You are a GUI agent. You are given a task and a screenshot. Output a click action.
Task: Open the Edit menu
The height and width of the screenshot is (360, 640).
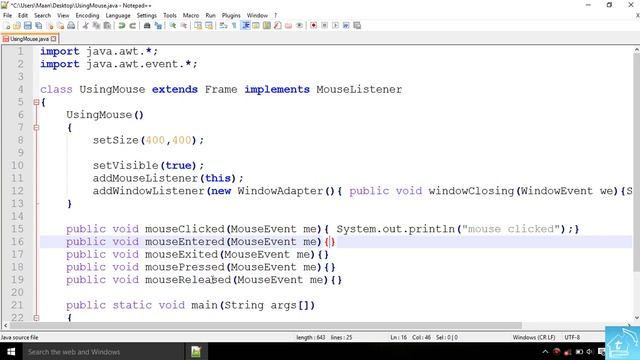coord(23,15)
